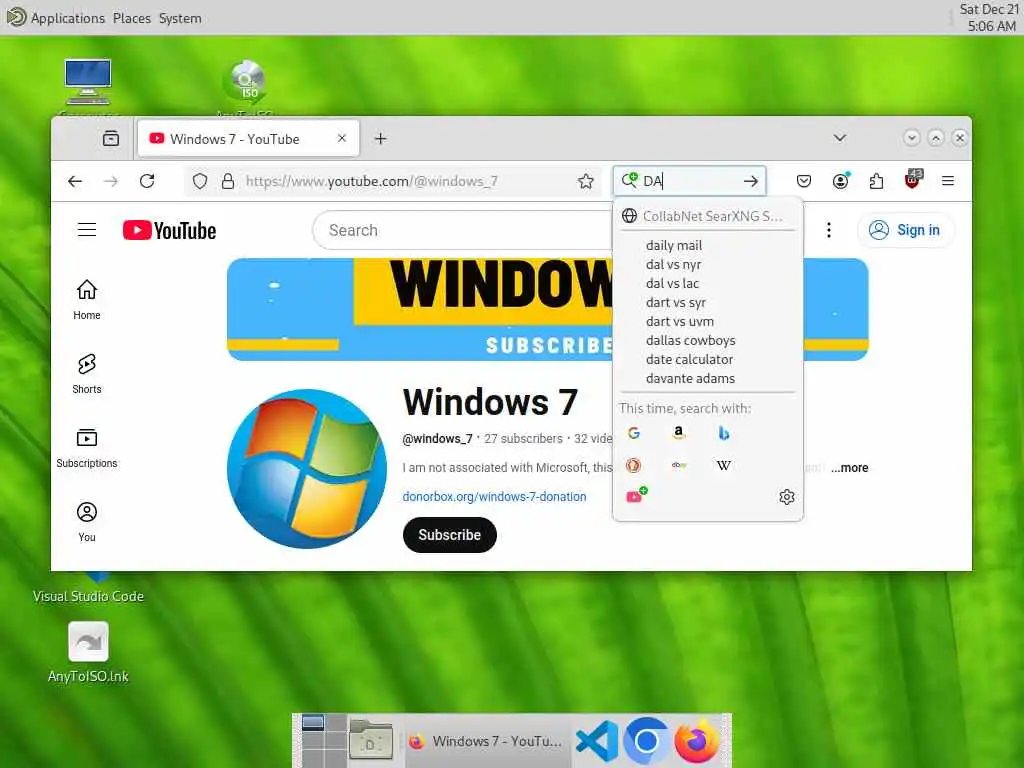
Task: Open Firefox hamburger application menu
Action: [948, 181]
